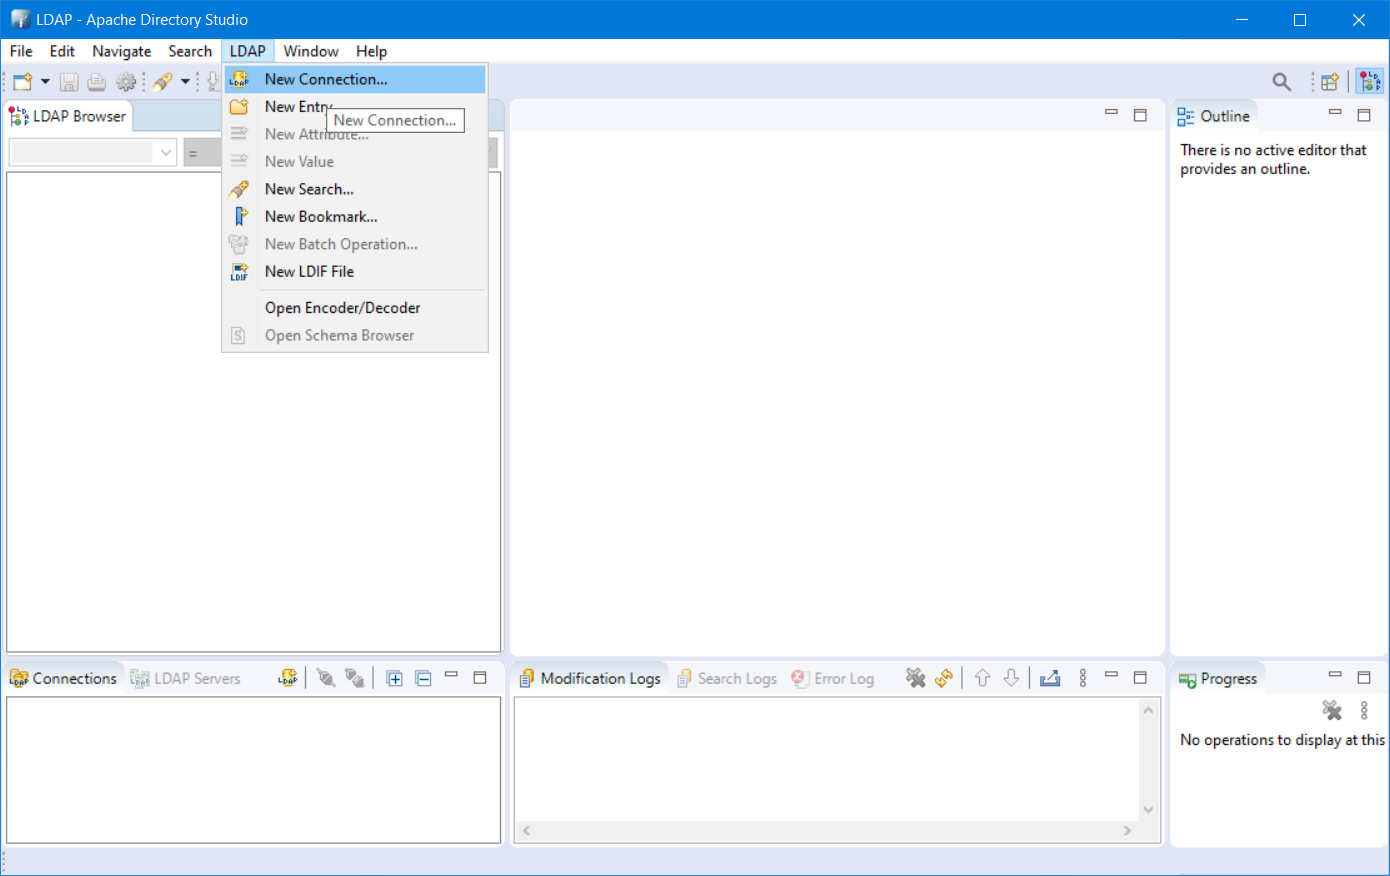Click the New Bookmark flag icon in menu
Screen dimensions: 1390x876
point(239,216)
